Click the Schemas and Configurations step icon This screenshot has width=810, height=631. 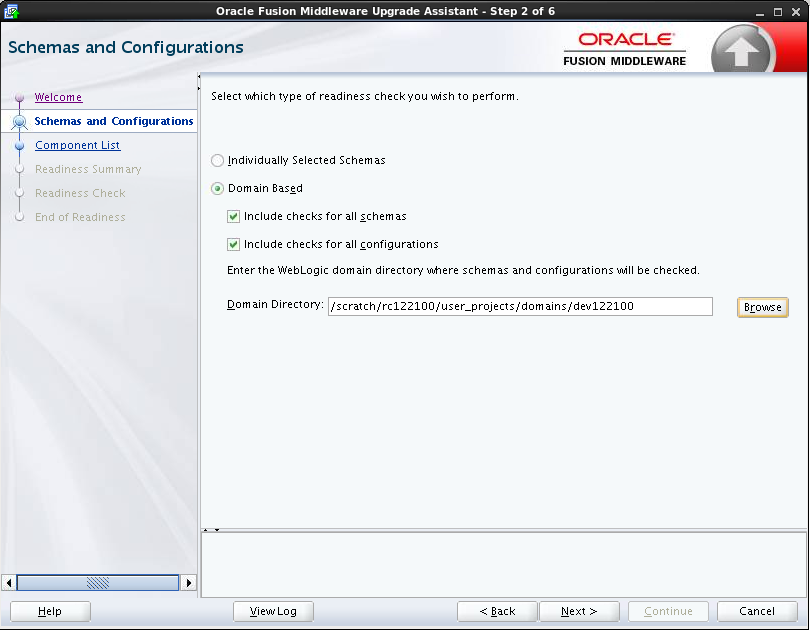coord(20,121)
